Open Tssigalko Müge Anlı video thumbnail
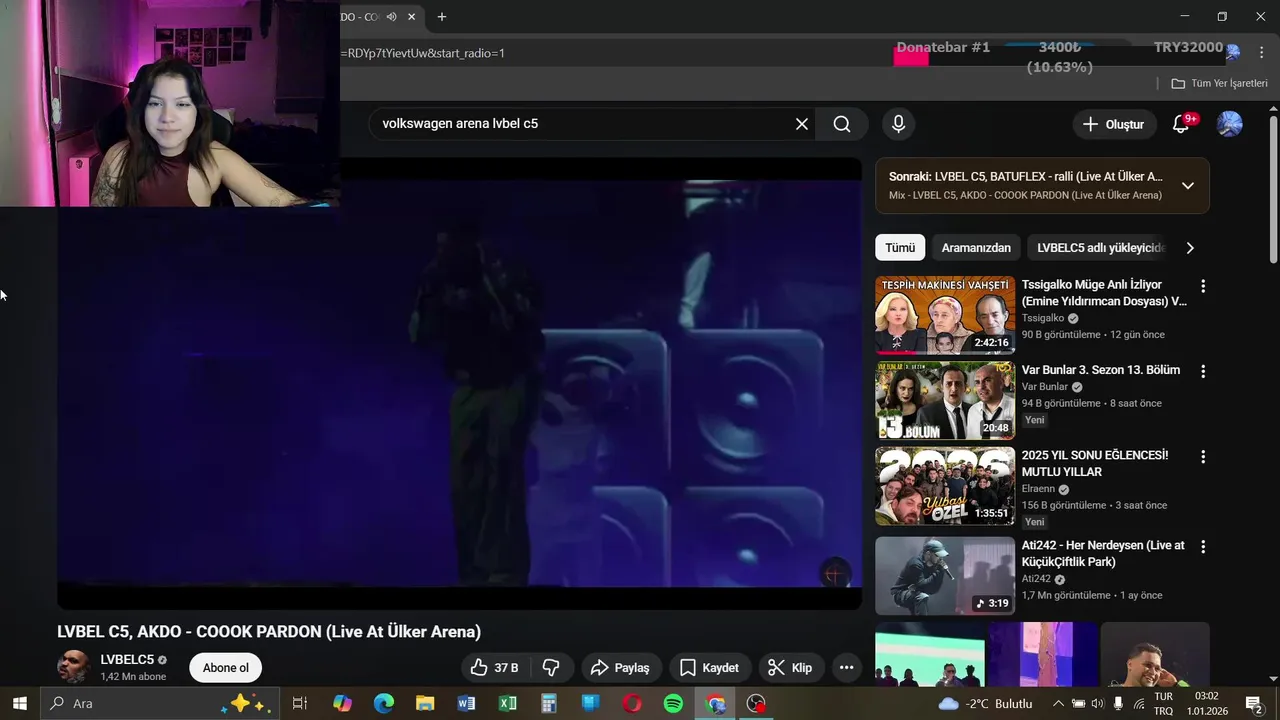1280x720 pixels. click(x=945, y=315)
